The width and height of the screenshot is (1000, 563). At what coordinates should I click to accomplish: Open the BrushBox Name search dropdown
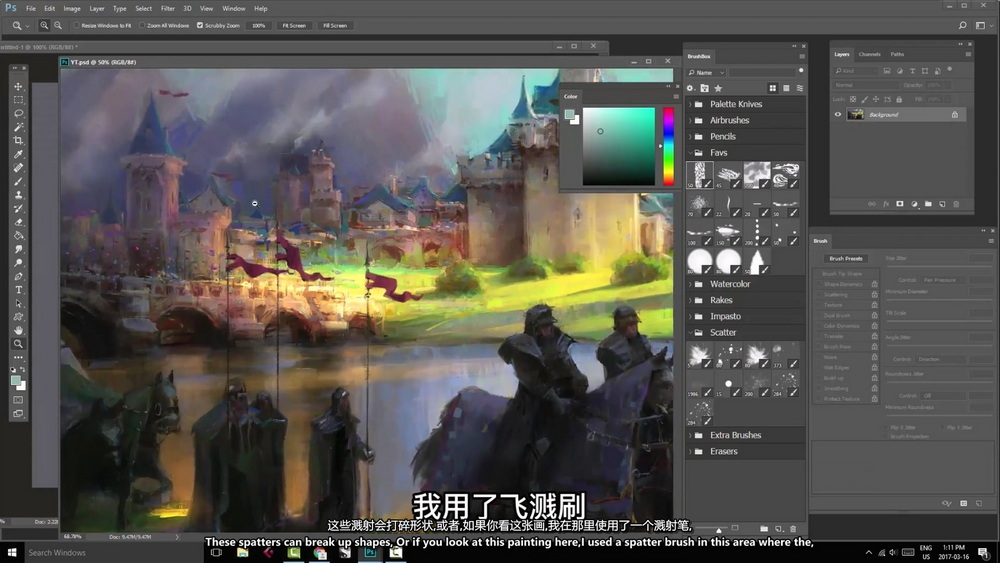point(707,73)
